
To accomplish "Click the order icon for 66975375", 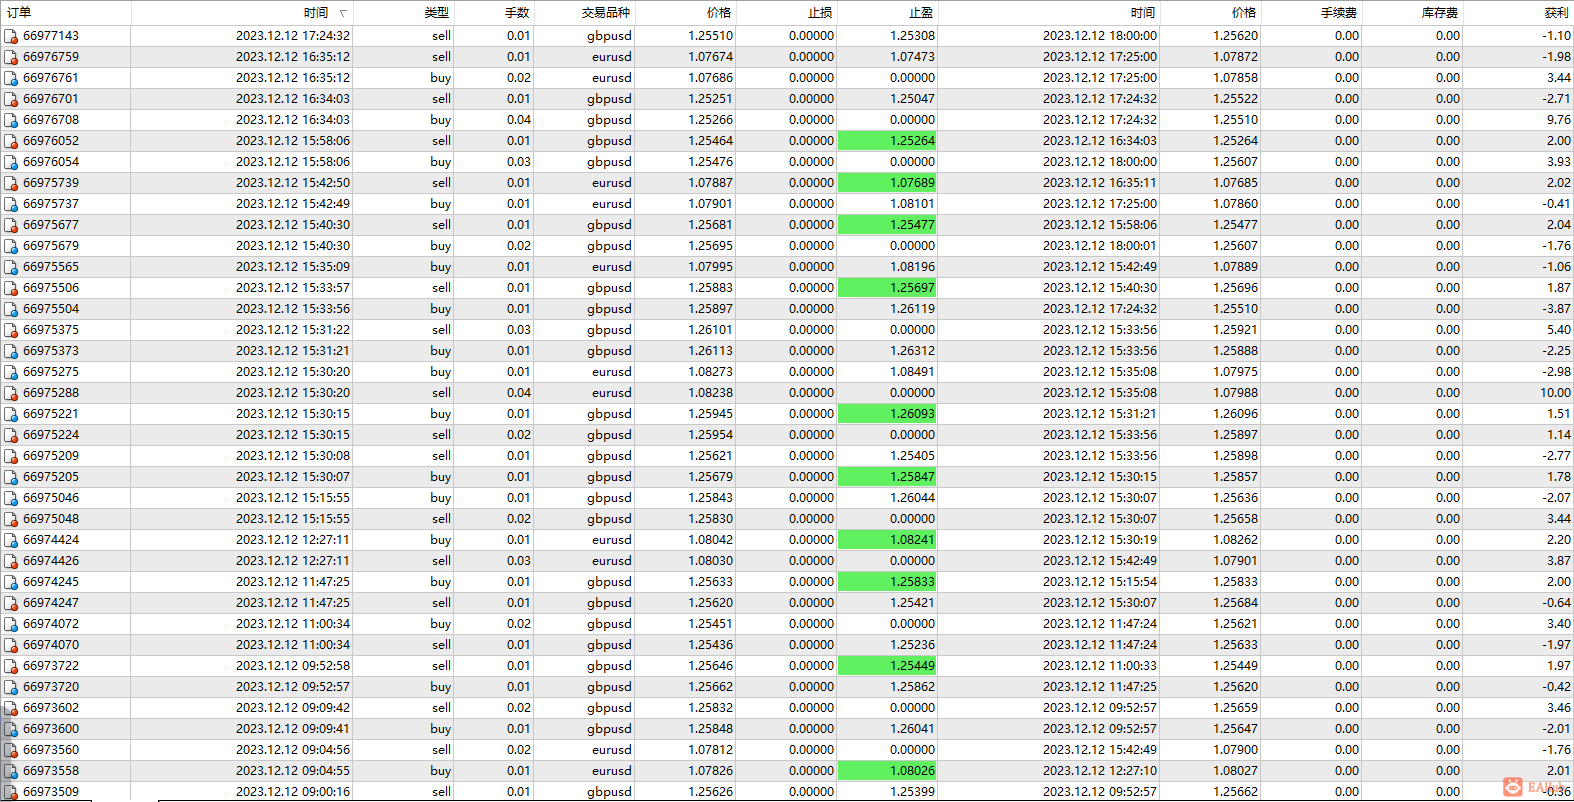I will (11, 330).
